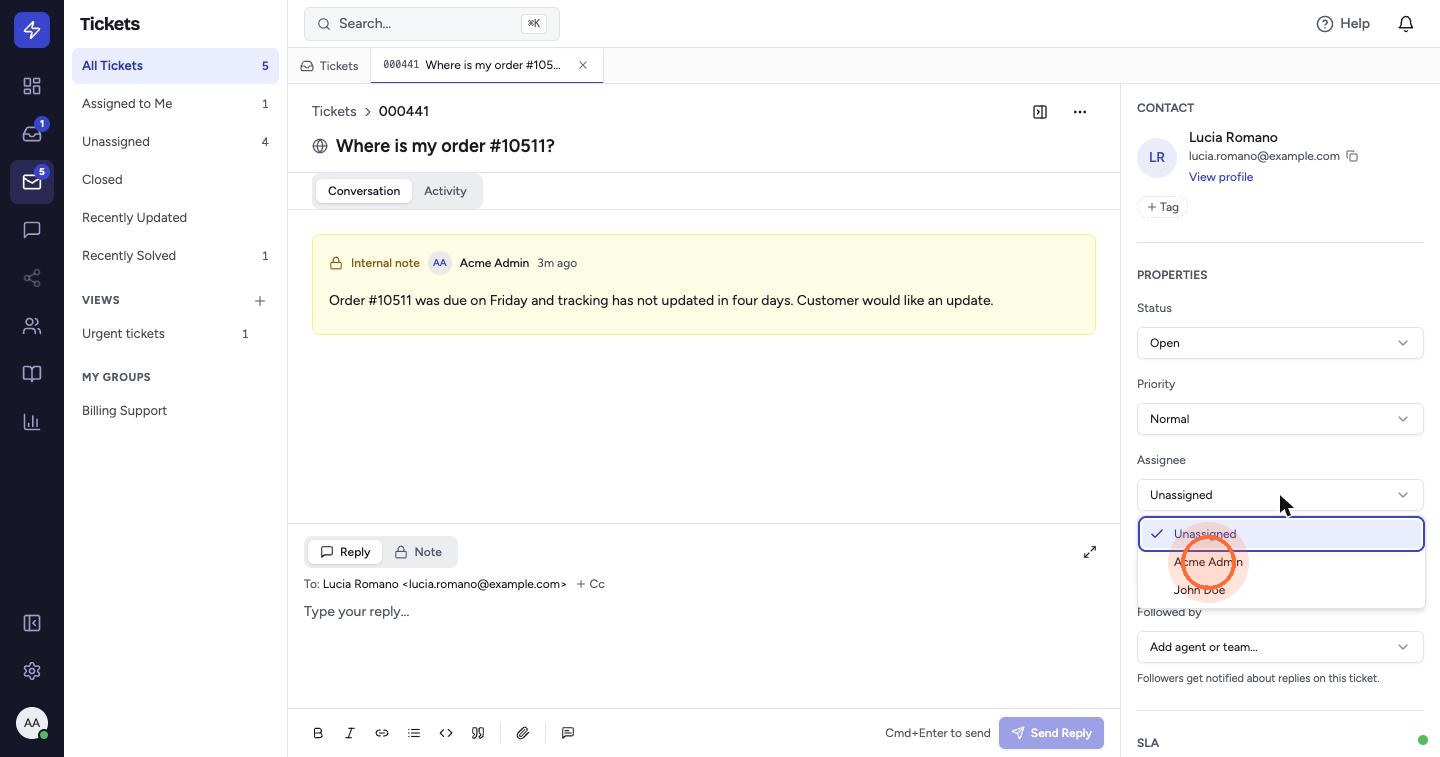
Task: Select Acme Admin in assignee list
Action: click(x=1281, y=562)
